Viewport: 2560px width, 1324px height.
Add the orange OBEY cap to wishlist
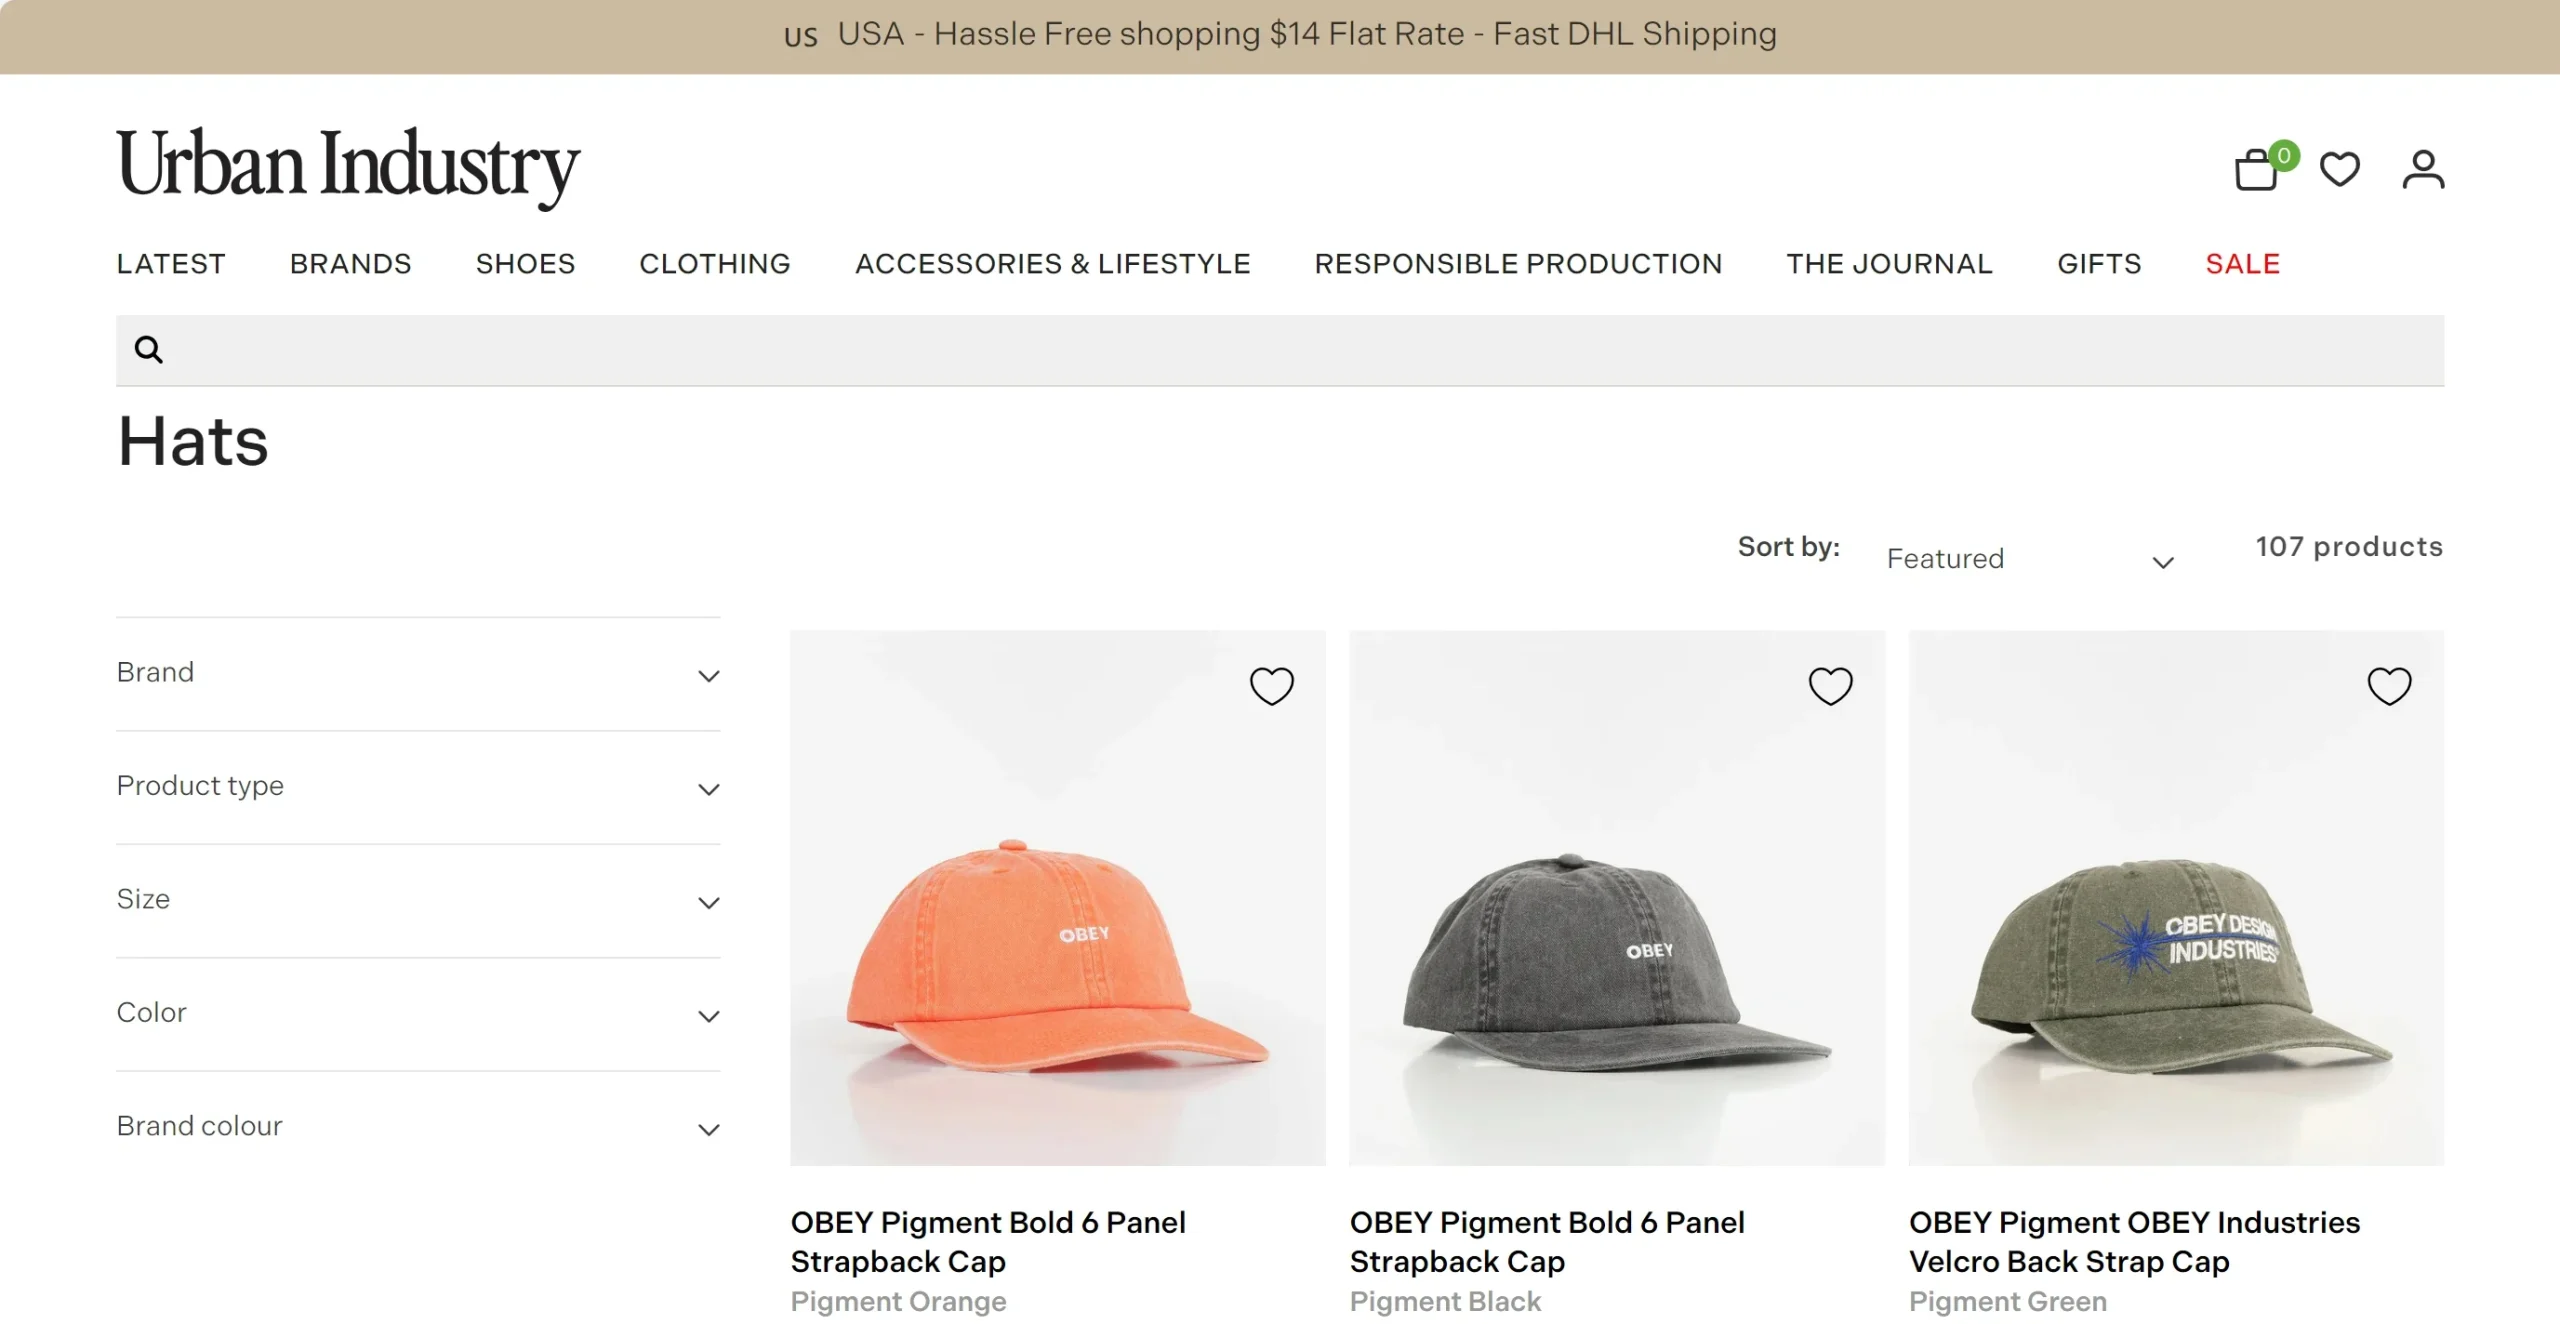(x=1272, y=686)
